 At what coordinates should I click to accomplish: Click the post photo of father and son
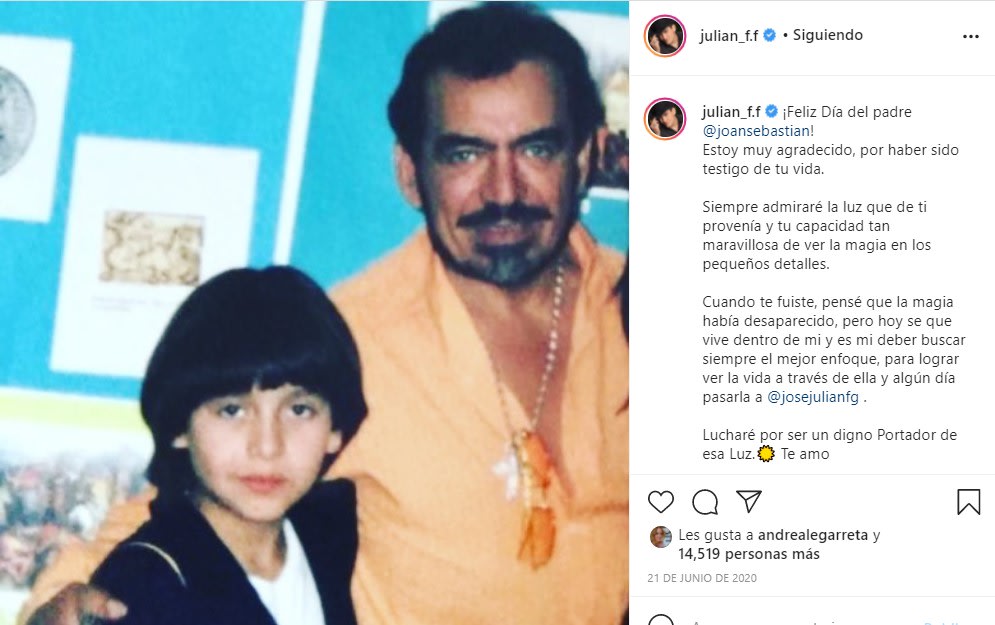pyautogui.click(x=314, y=312)
